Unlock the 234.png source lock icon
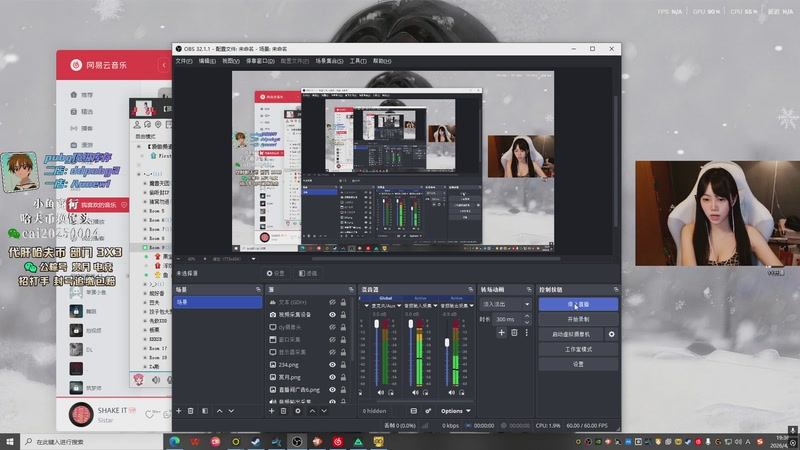800x450 pixels. [343, 365]
